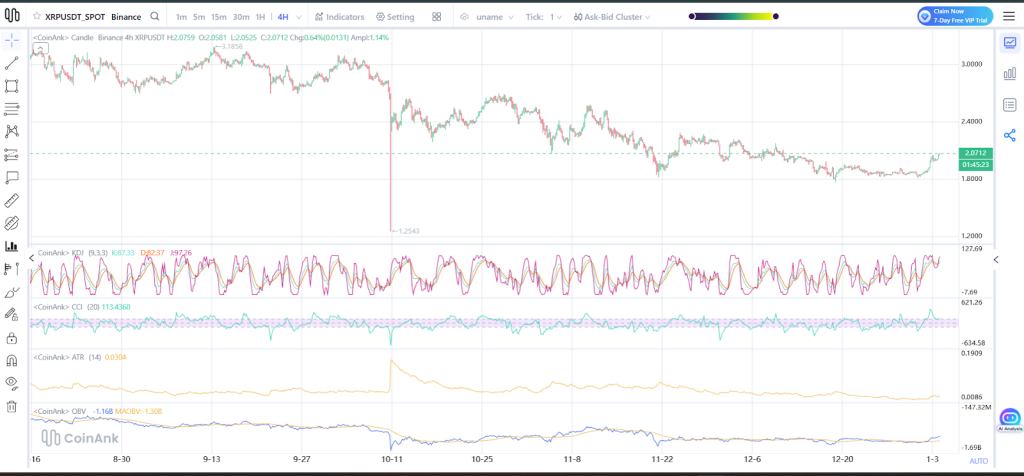Select the bar chart volume tool
The width and height of the screenshot is (1024, 476).
(x=11, y=246)
